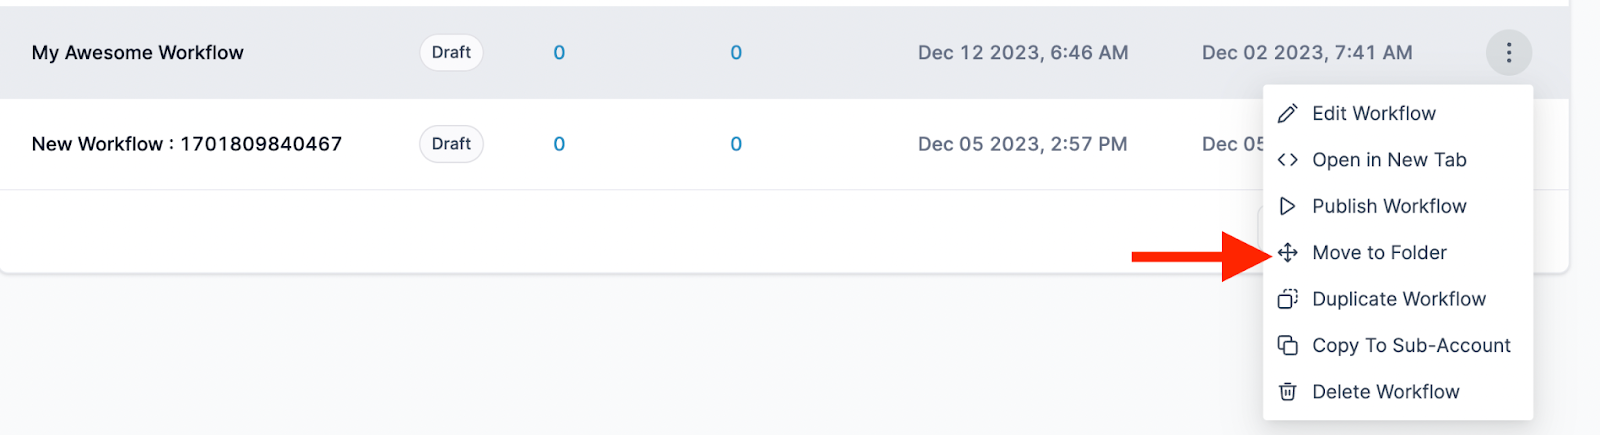Choose Open in New Tab menu entry
Screen dimensions: 1600x435
pos(1389,160)
